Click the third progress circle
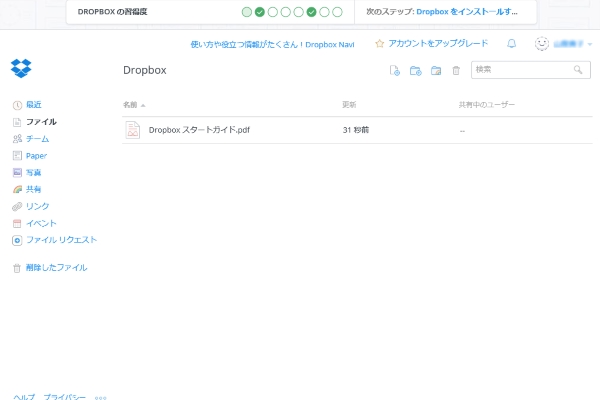The image size is (600, 400). [272, 12]
